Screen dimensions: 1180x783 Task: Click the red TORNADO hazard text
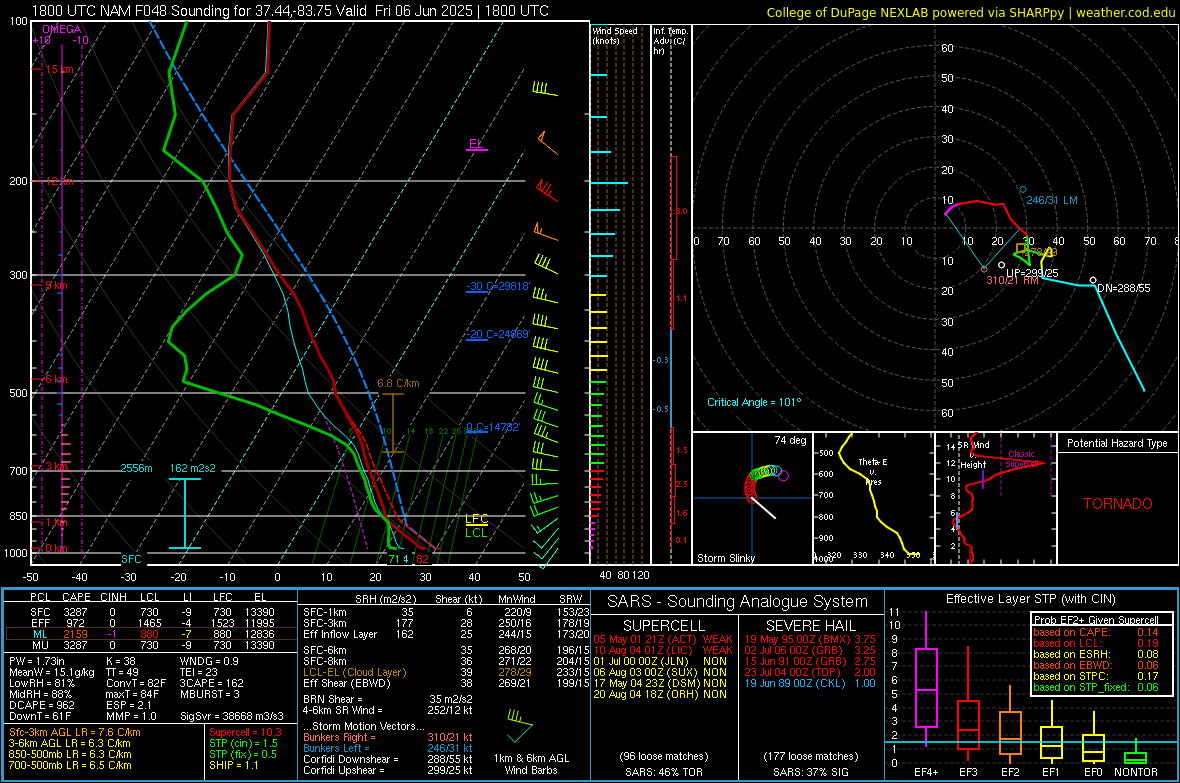[x=1118, y=504]
